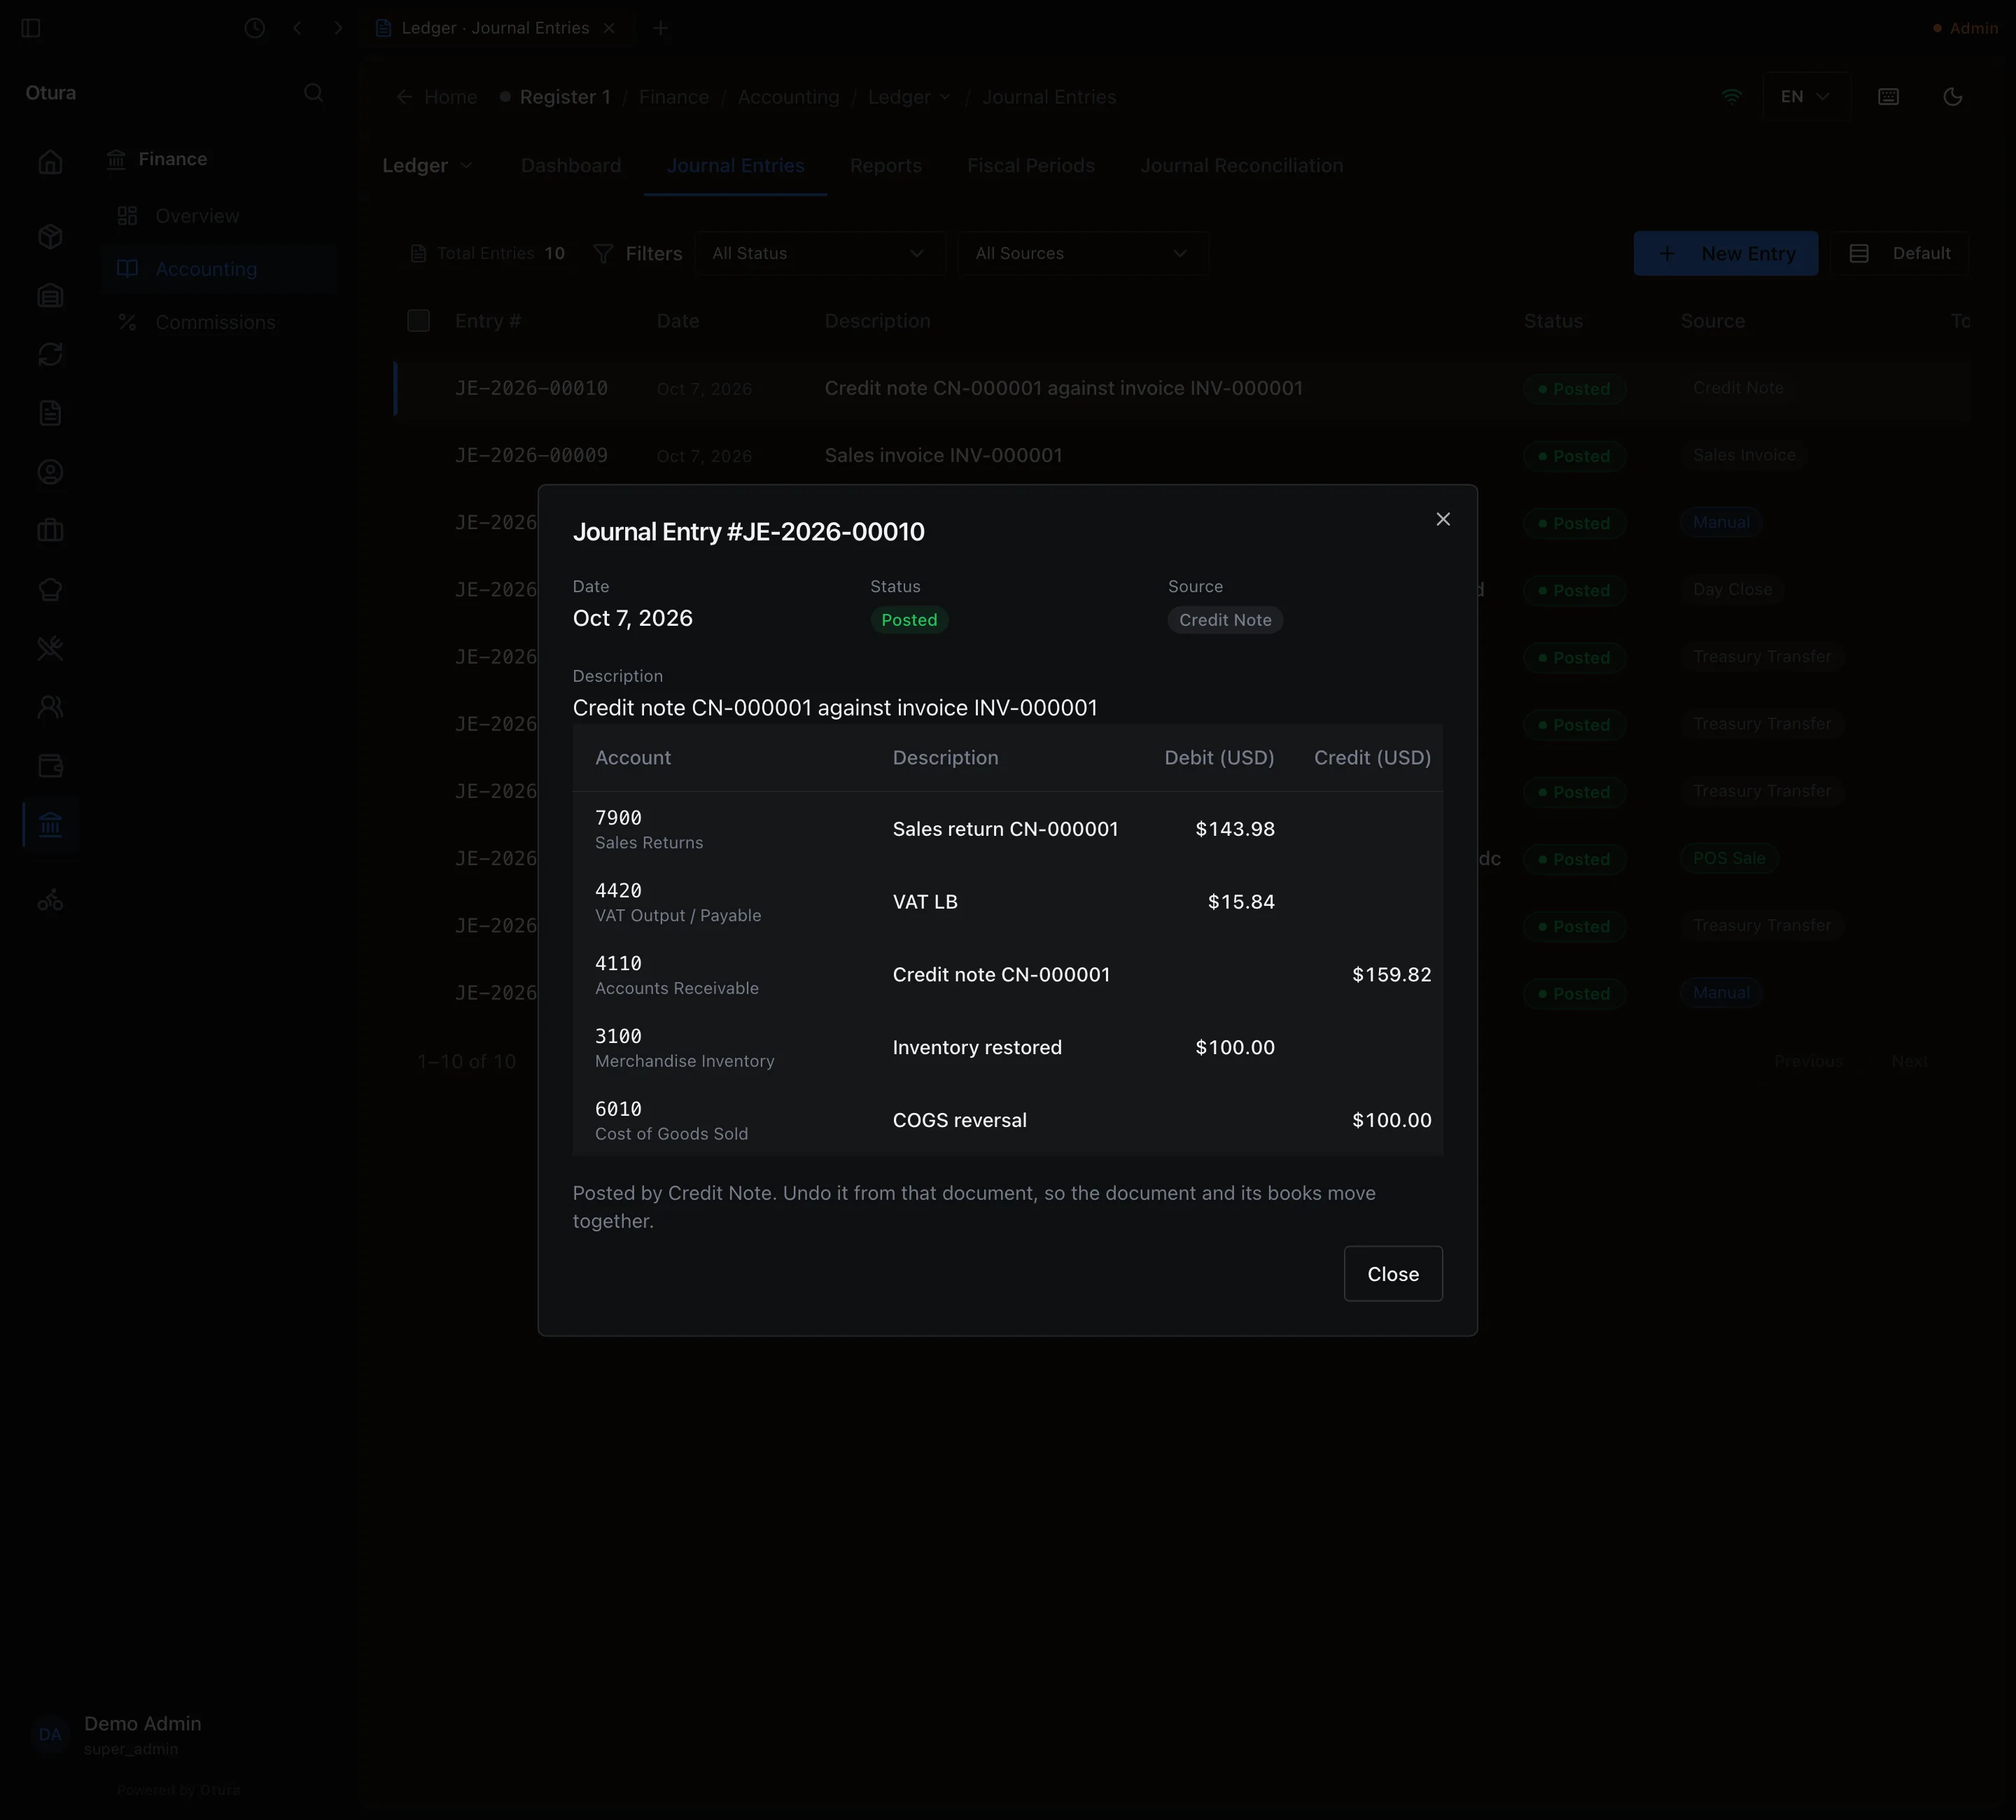
Task: Click the search icon beside Otura
Action: tap(314, 93)
